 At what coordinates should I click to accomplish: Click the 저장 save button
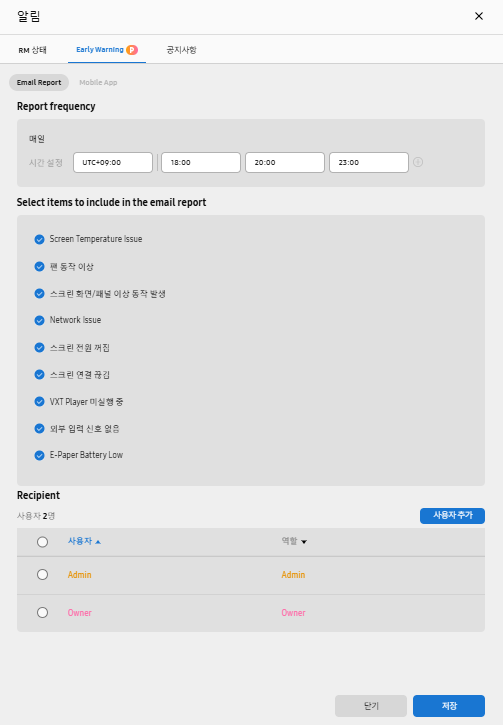449,706
